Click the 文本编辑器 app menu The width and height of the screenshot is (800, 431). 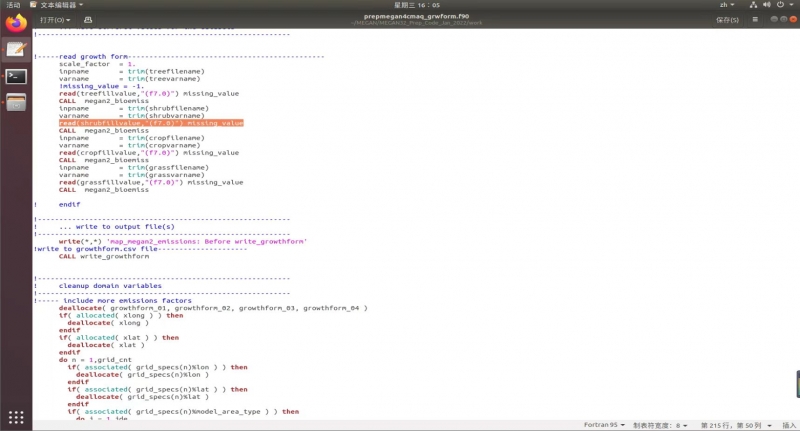[58, 5]
